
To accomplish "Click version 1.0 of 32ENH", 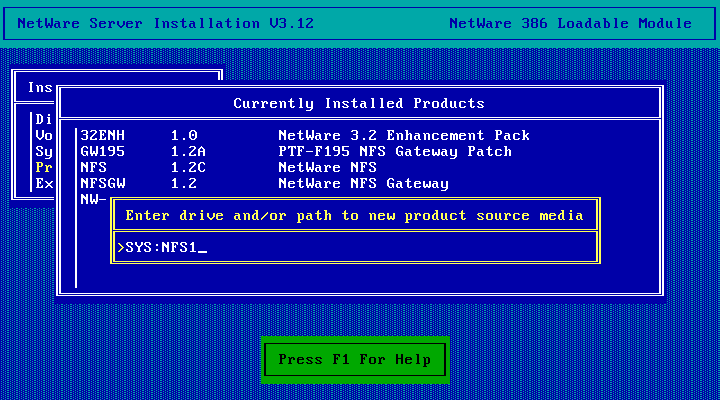I will [x=184, y=135].
